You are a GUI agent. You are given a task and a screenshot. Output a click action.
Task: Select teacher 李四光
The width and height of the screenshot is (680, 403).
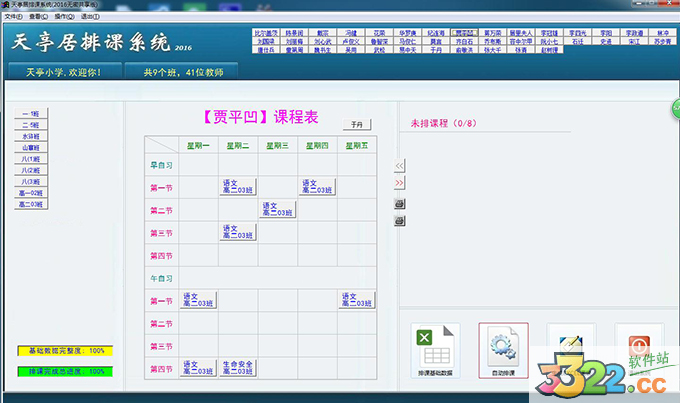[x=578, y=33]
